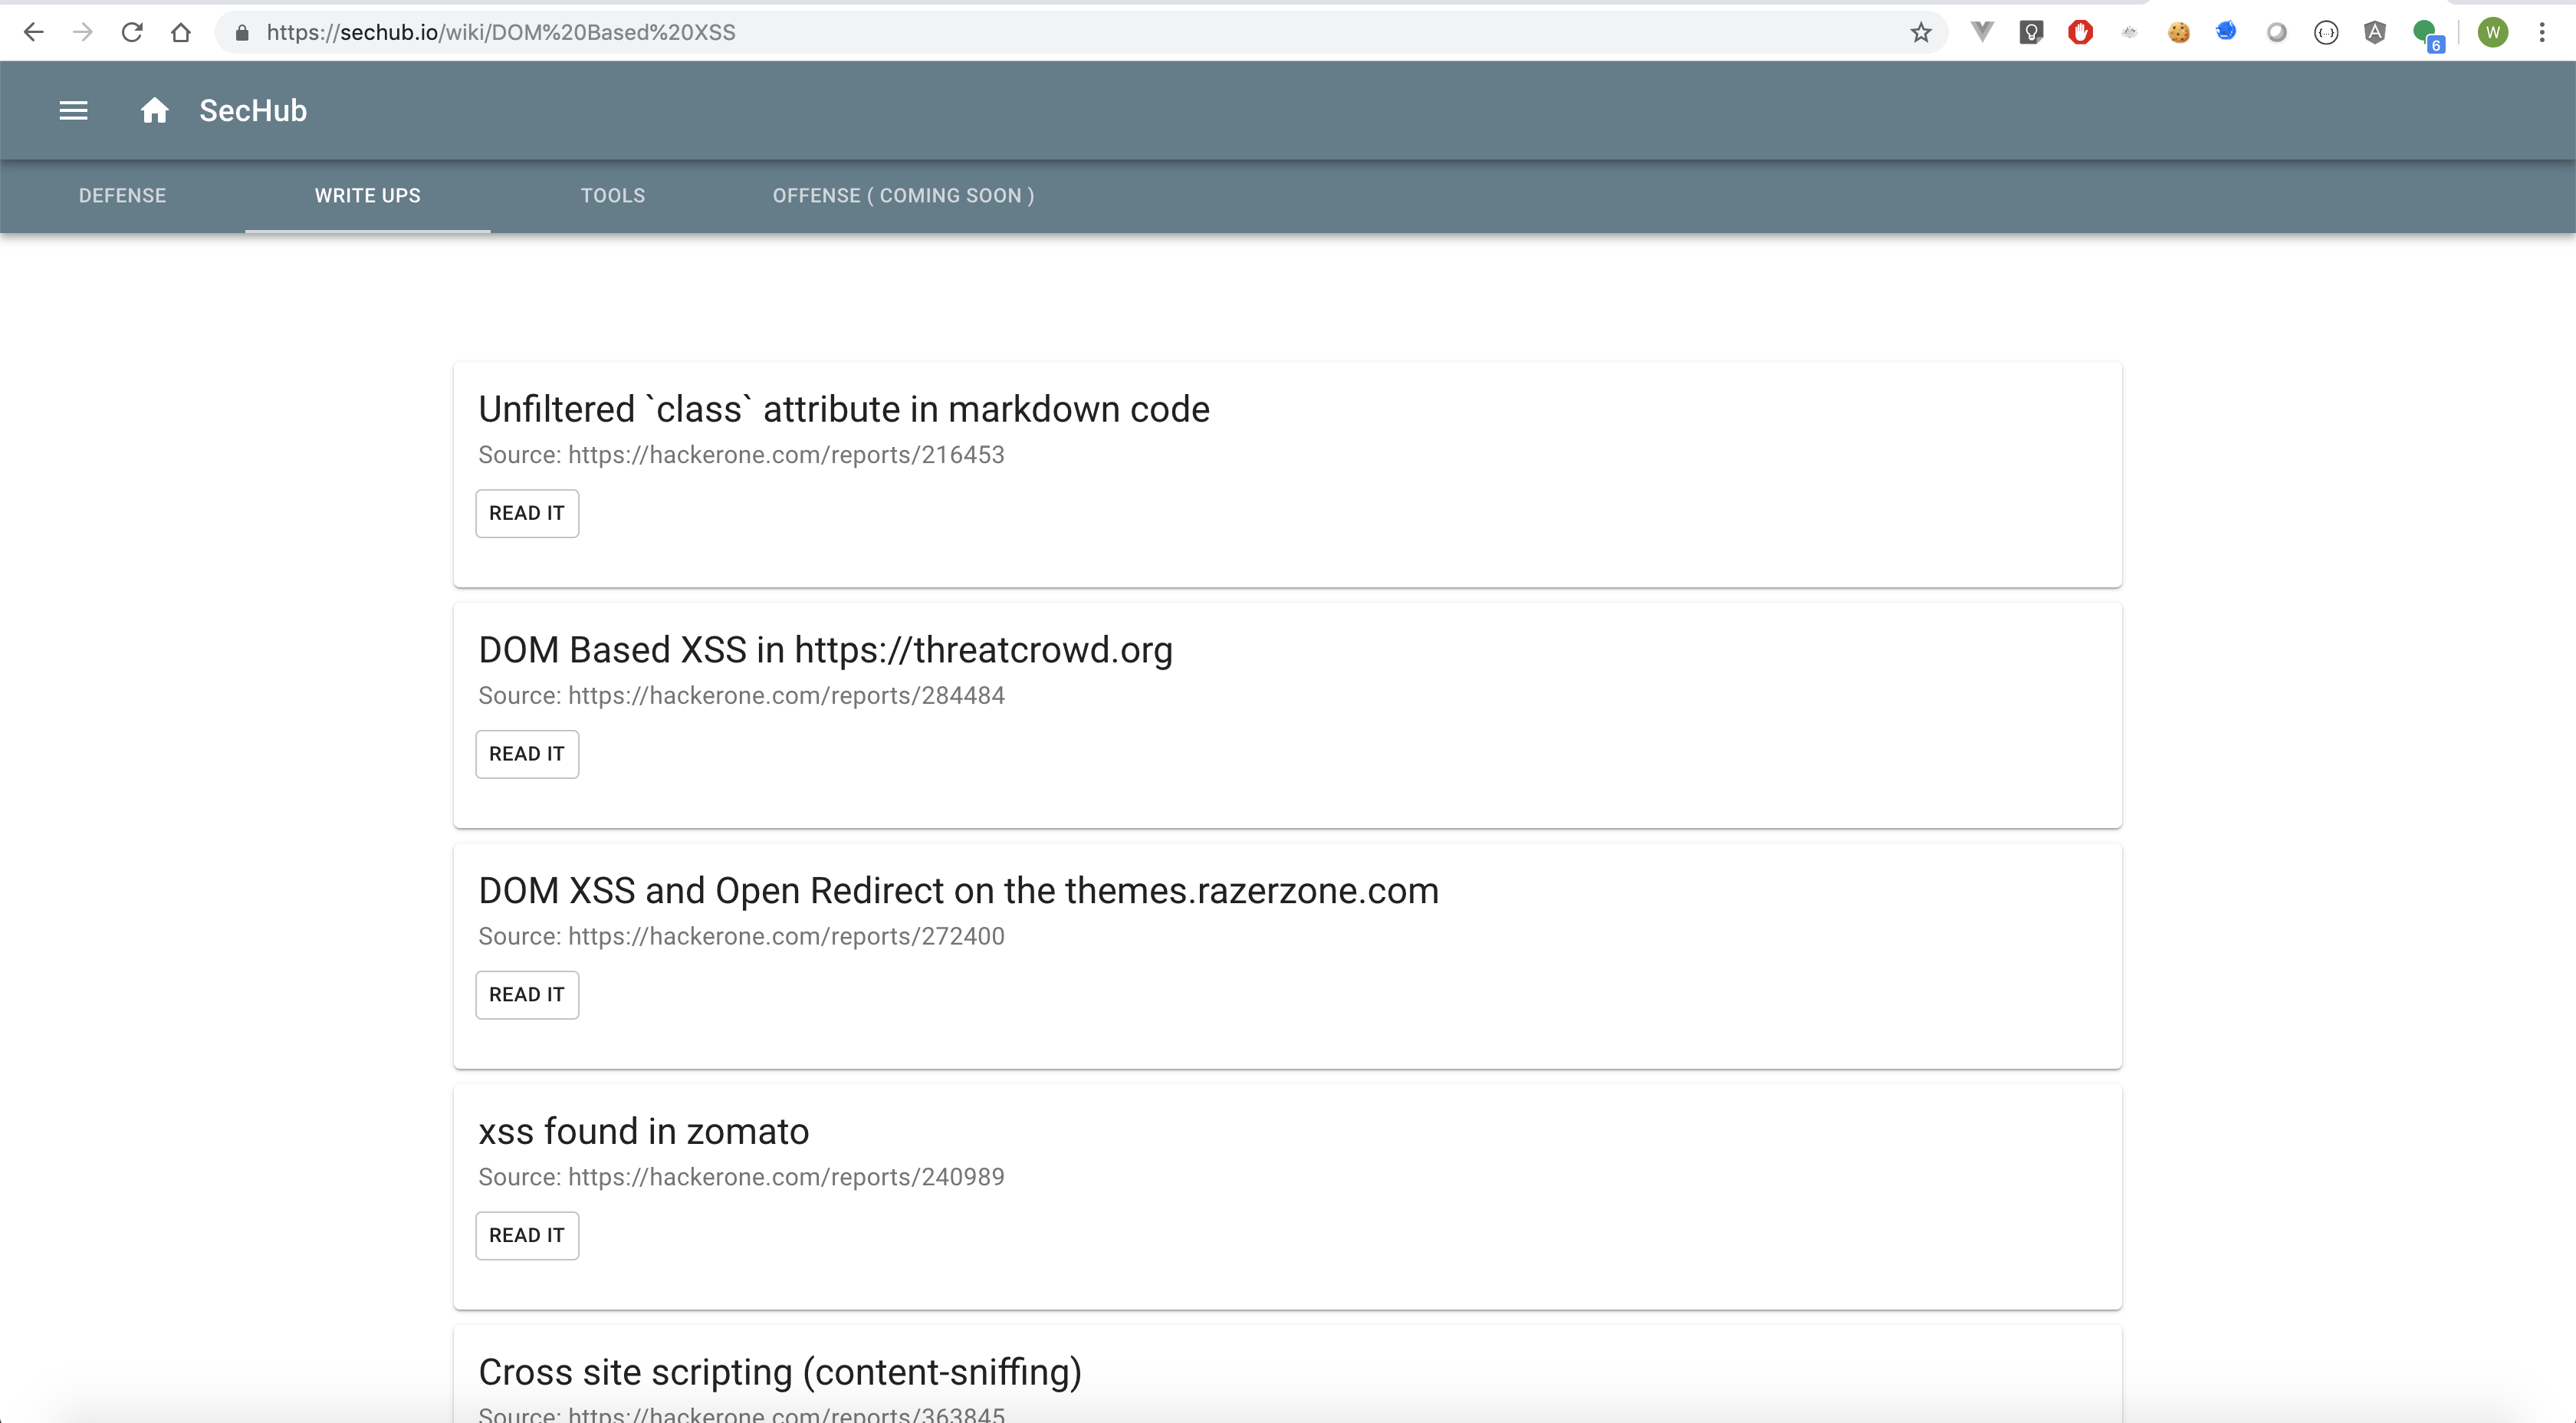Screen dimensions: 2576x1423
Task: Click Read It under Unfiltered class attribute
Action: point(527,513)
